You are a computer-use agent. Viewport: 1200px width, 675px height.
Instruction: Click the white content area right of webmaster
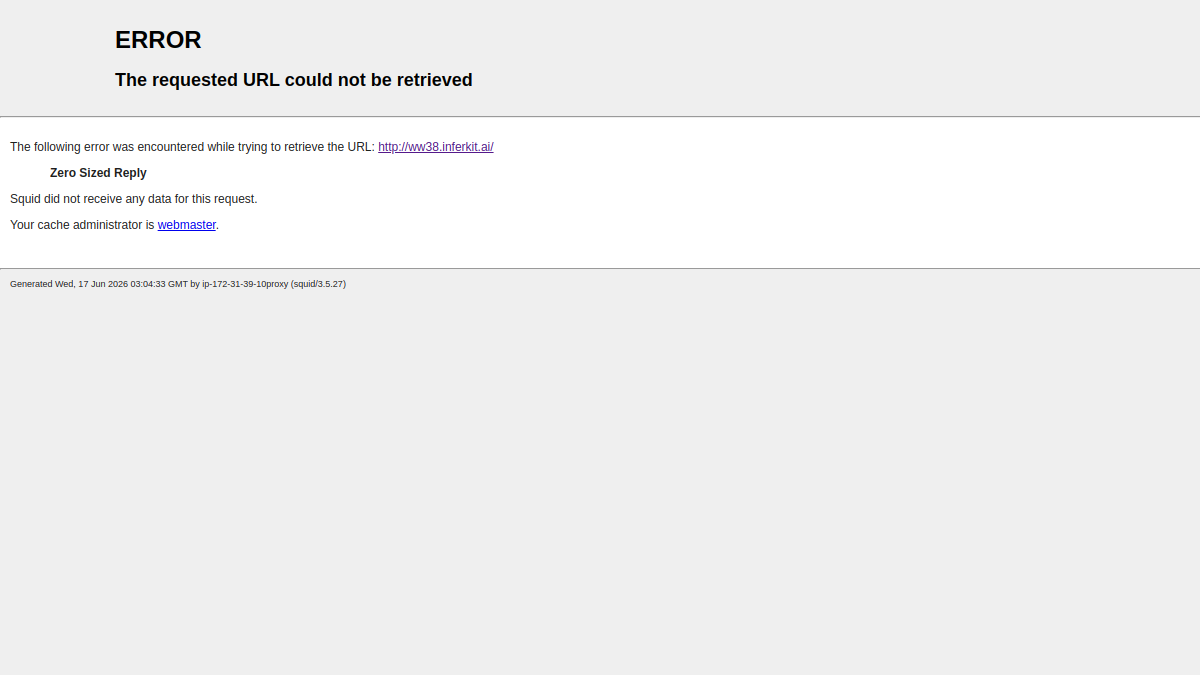(x=700, y=225)
